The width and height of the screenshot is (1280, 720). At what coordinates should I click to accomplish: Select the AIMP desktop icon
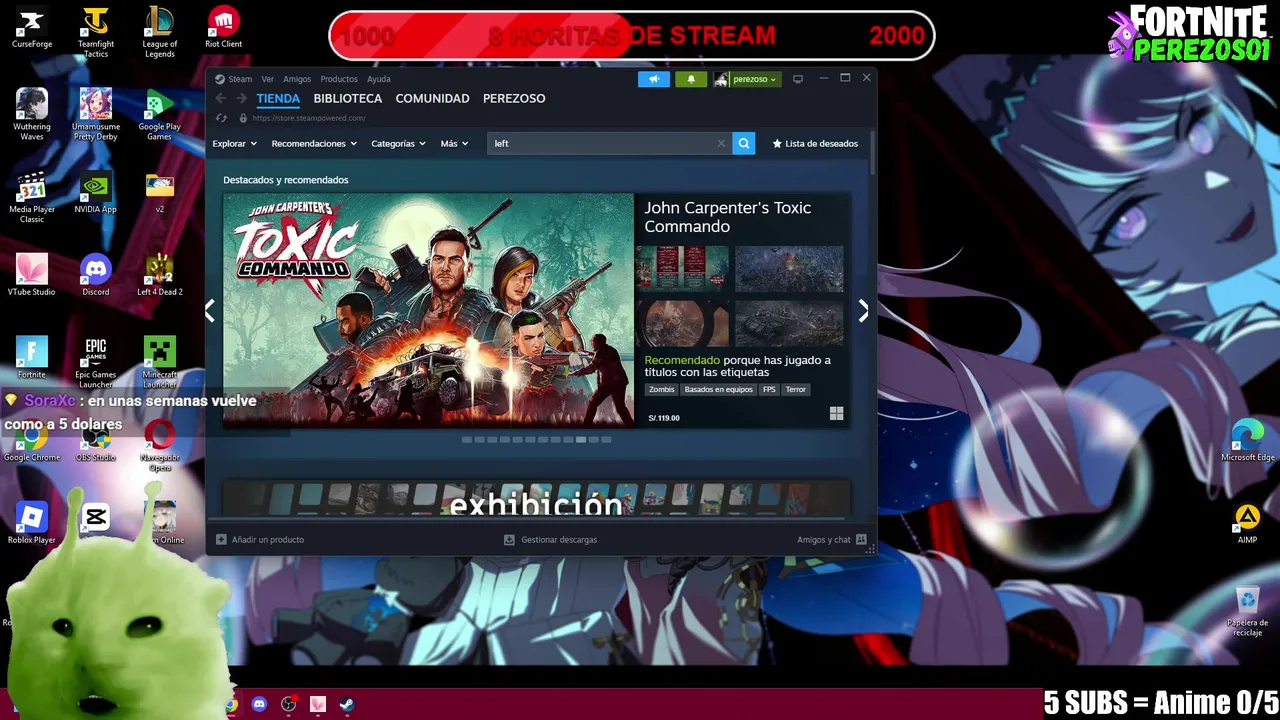(1247, 523)
